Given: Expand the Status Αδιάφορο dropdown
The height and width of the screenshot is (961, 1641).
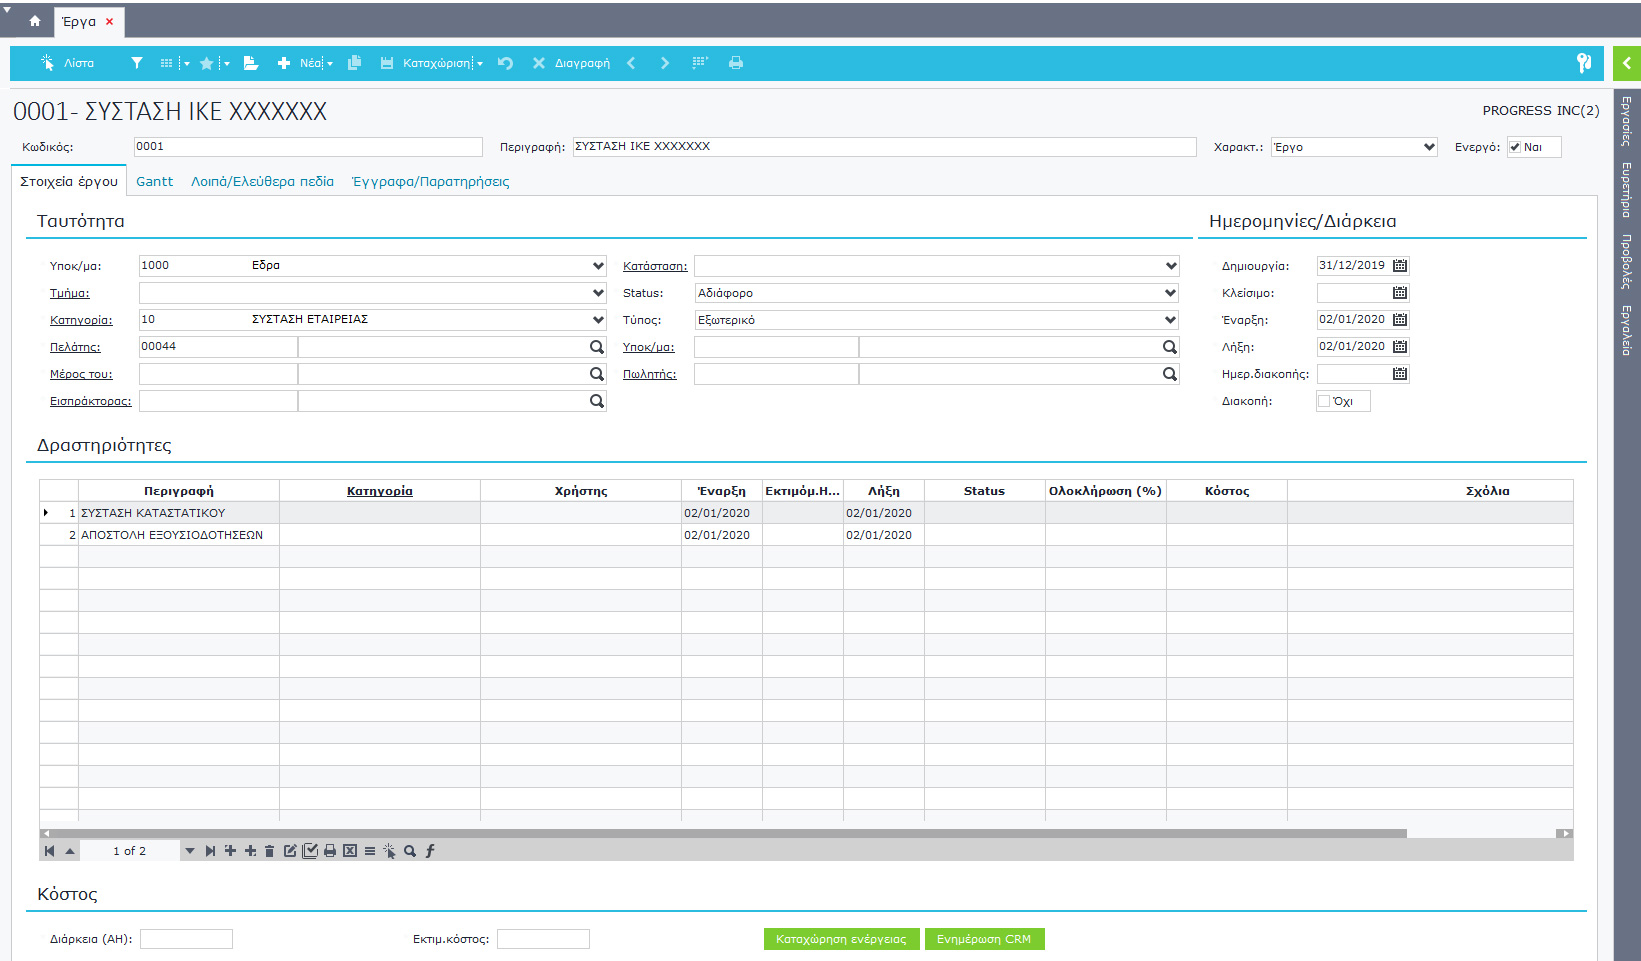Looking at the screenshot, I should (x=1171, y=293).
